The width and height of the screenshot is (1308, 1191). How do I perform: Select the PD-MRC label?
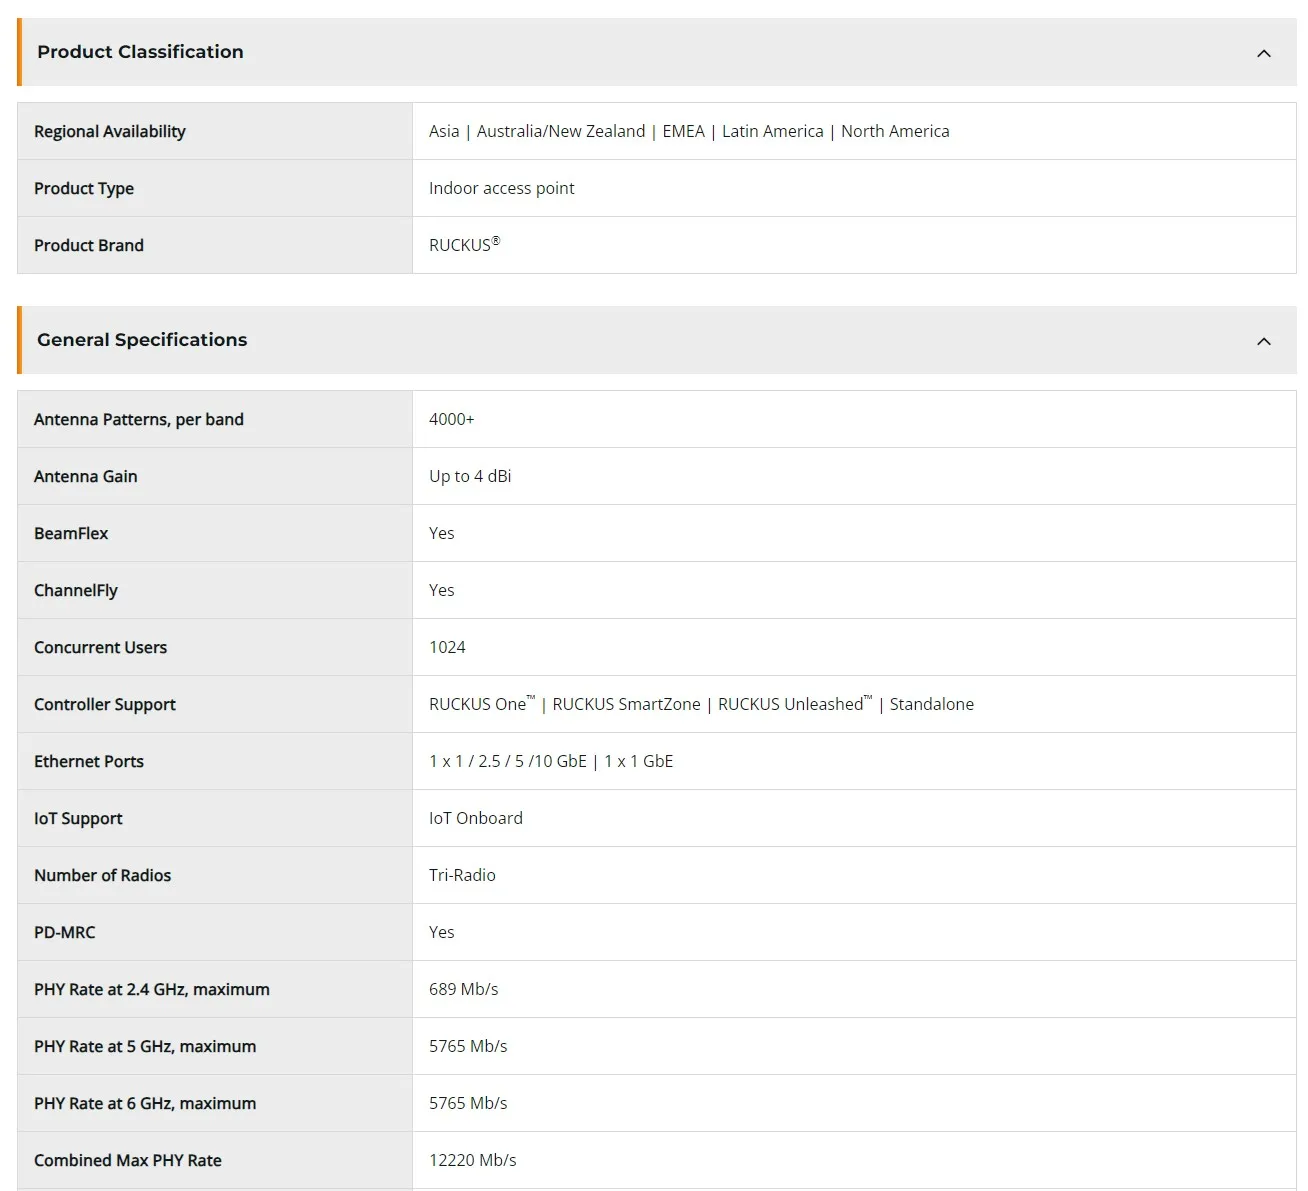point(65,932)
